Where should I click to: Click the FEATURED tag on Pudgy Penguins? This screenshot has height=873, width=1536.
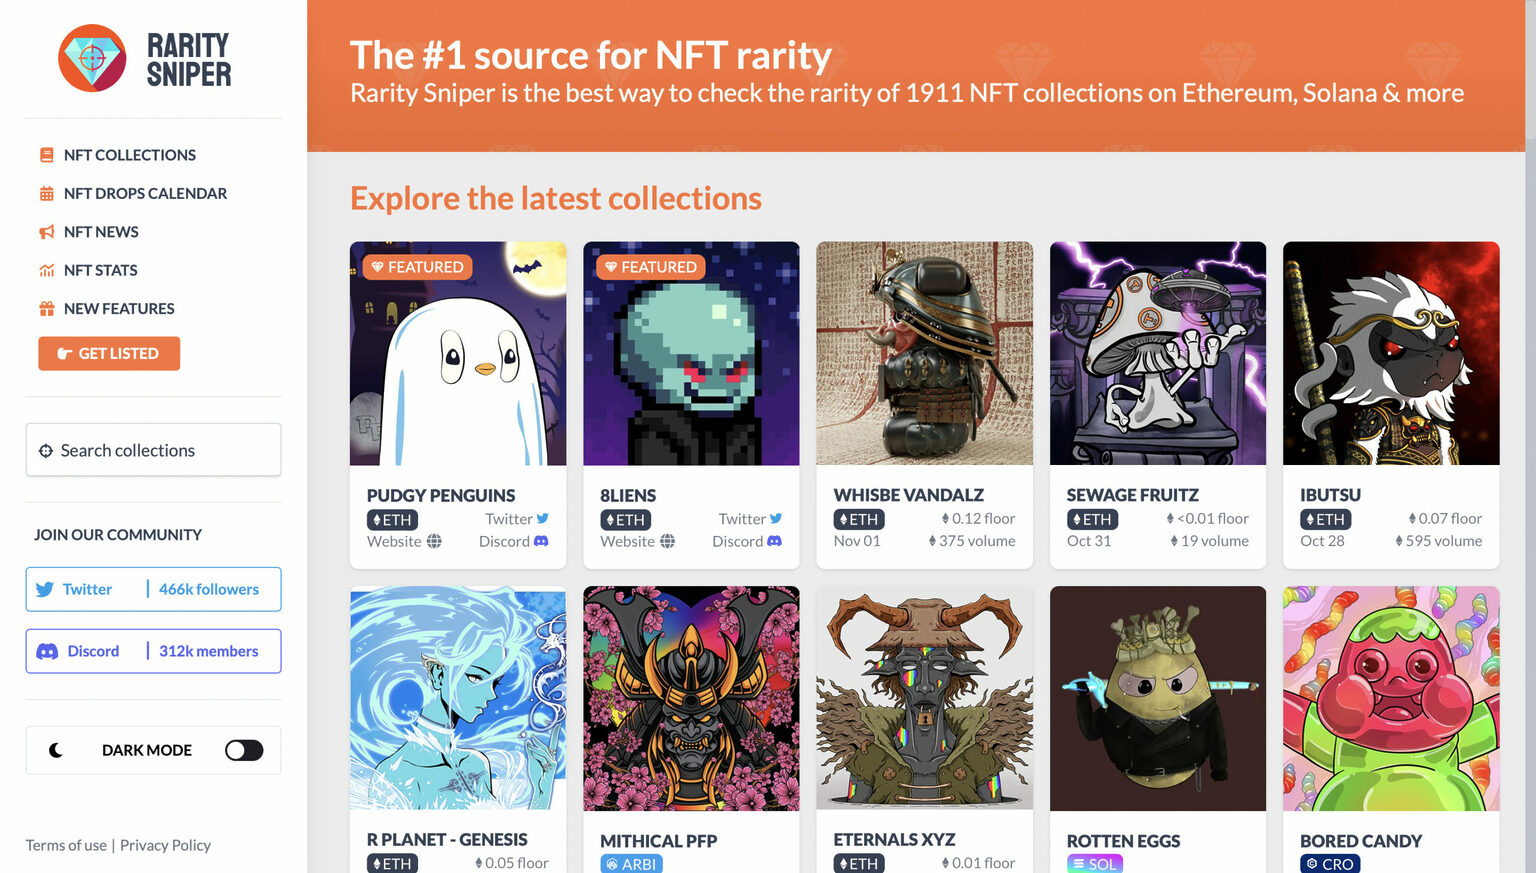point(417,266)
